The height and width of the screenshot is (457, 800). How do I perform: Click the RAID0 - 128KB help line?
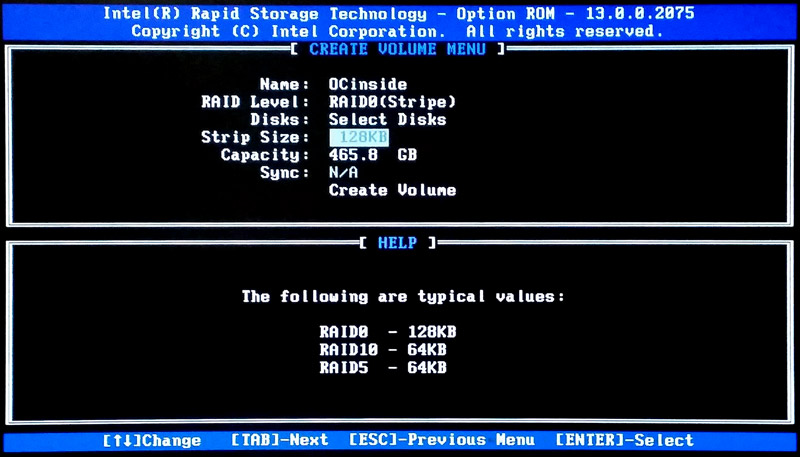click(x=388, y=332)
